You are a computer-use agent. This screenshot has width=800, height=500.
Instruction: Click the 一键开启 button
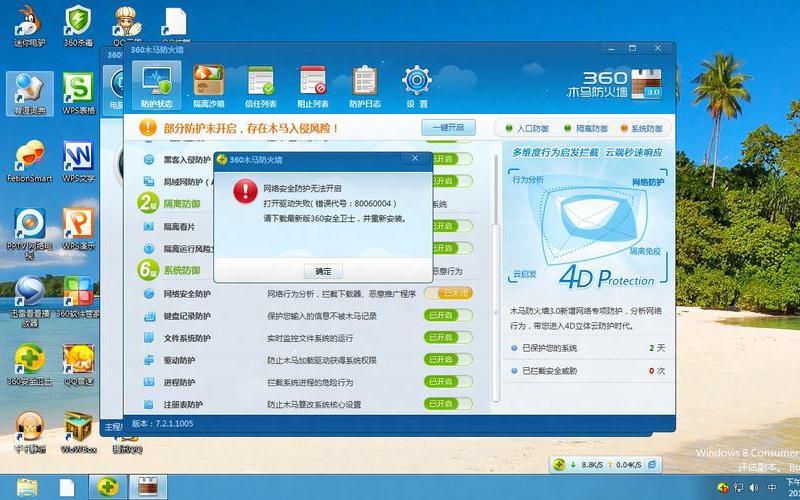[x=448, y=127]
